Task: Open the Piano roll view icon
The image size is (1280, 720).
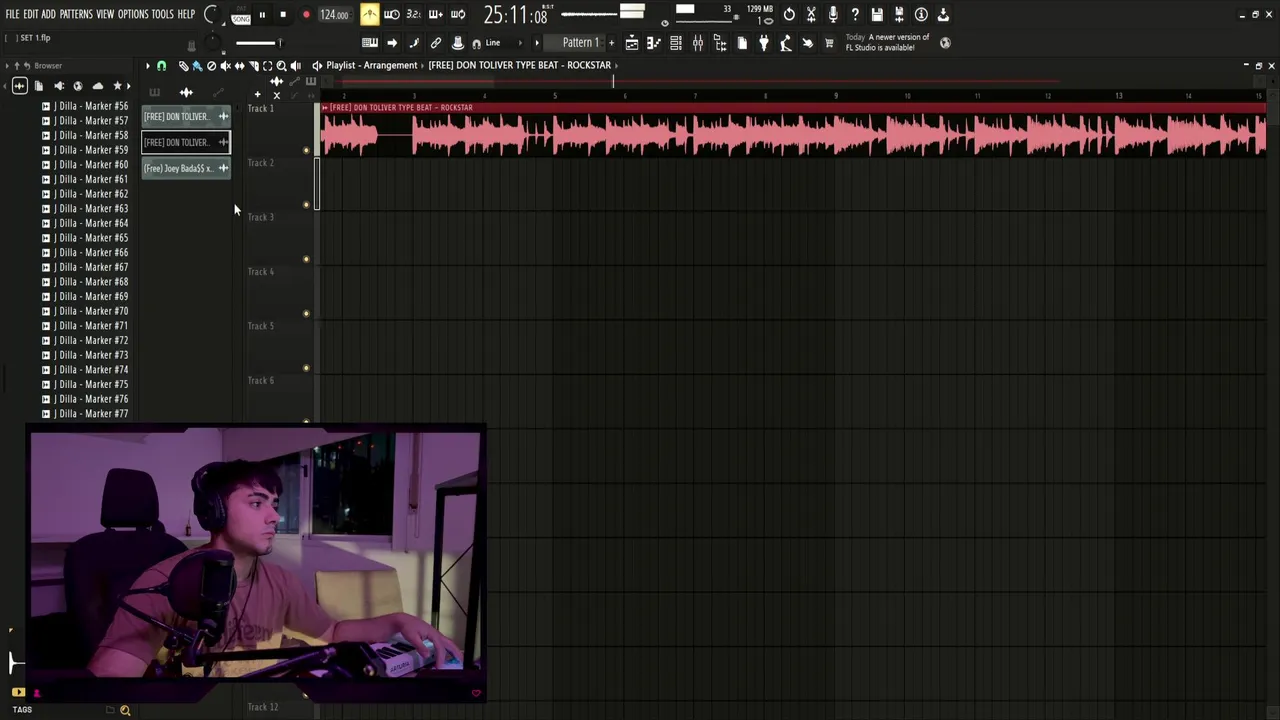Action: (654, 43)
